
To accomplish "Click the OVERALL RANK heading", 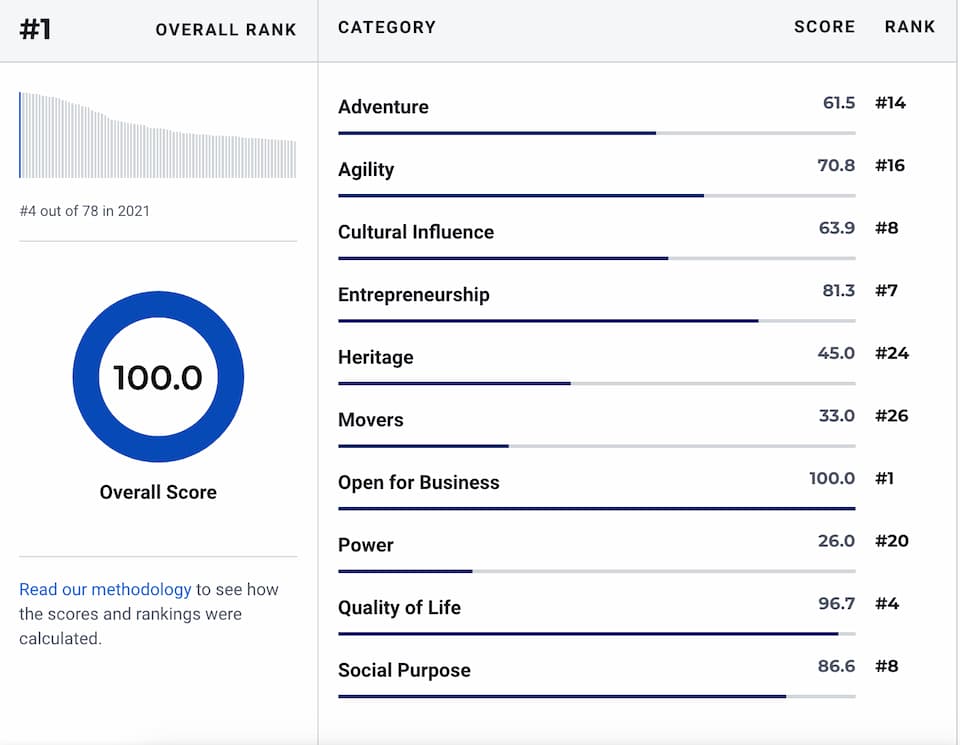I will tap(226, 30).
